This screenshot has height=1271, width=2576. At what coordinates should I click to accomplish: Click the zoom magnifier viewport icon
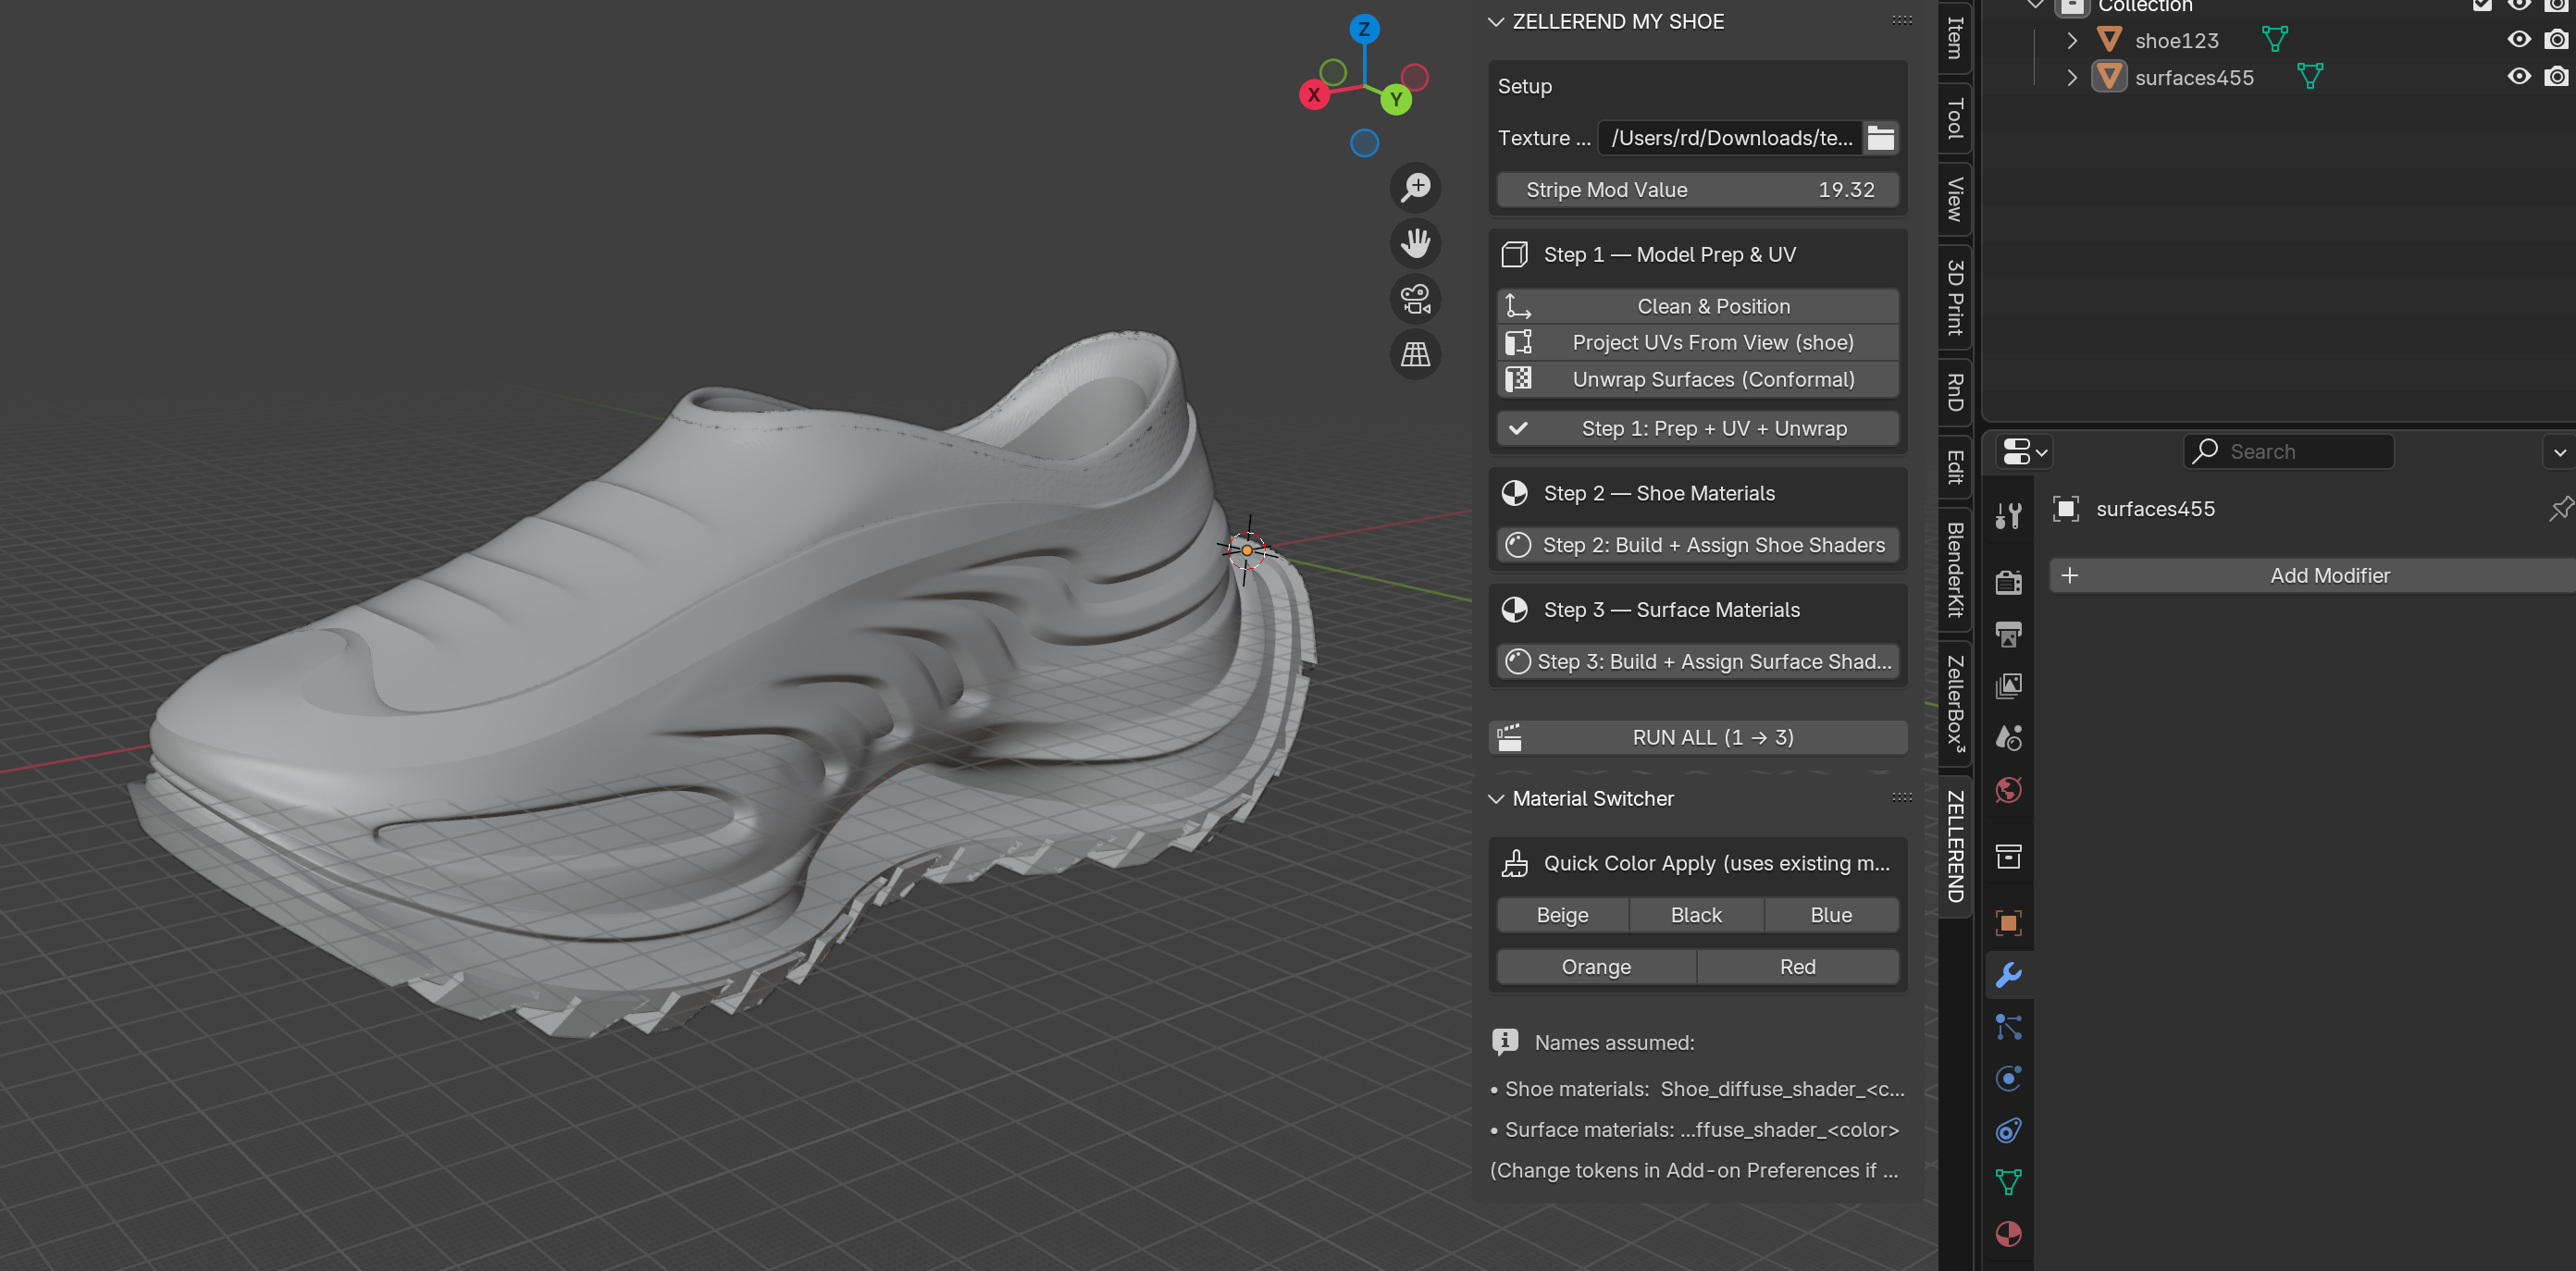click(1415, 187)
